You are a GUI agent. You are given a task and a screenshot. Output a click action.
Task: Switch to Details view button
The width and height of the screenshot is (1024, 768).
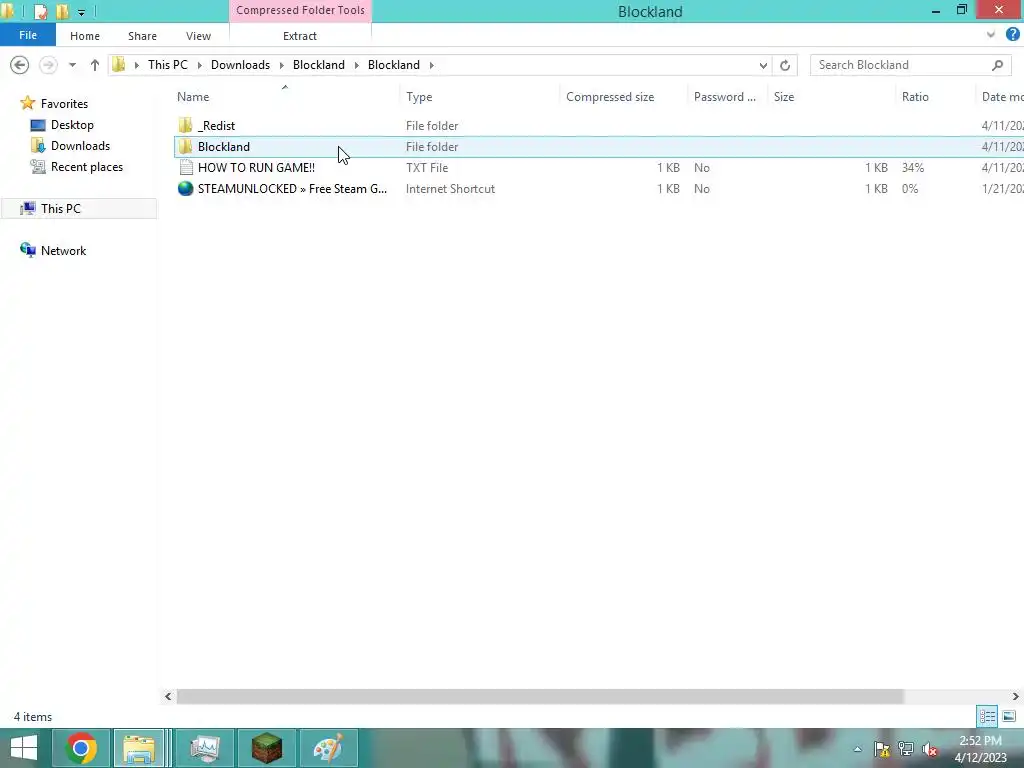pyautogui.click(x=987, y=717)
